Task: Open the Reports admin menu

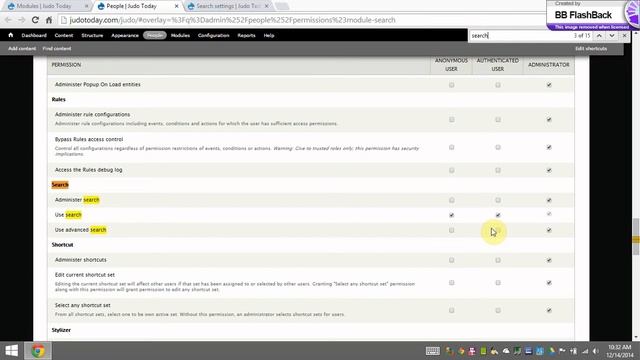Action: pyautogui.click(x=246, y=36)
